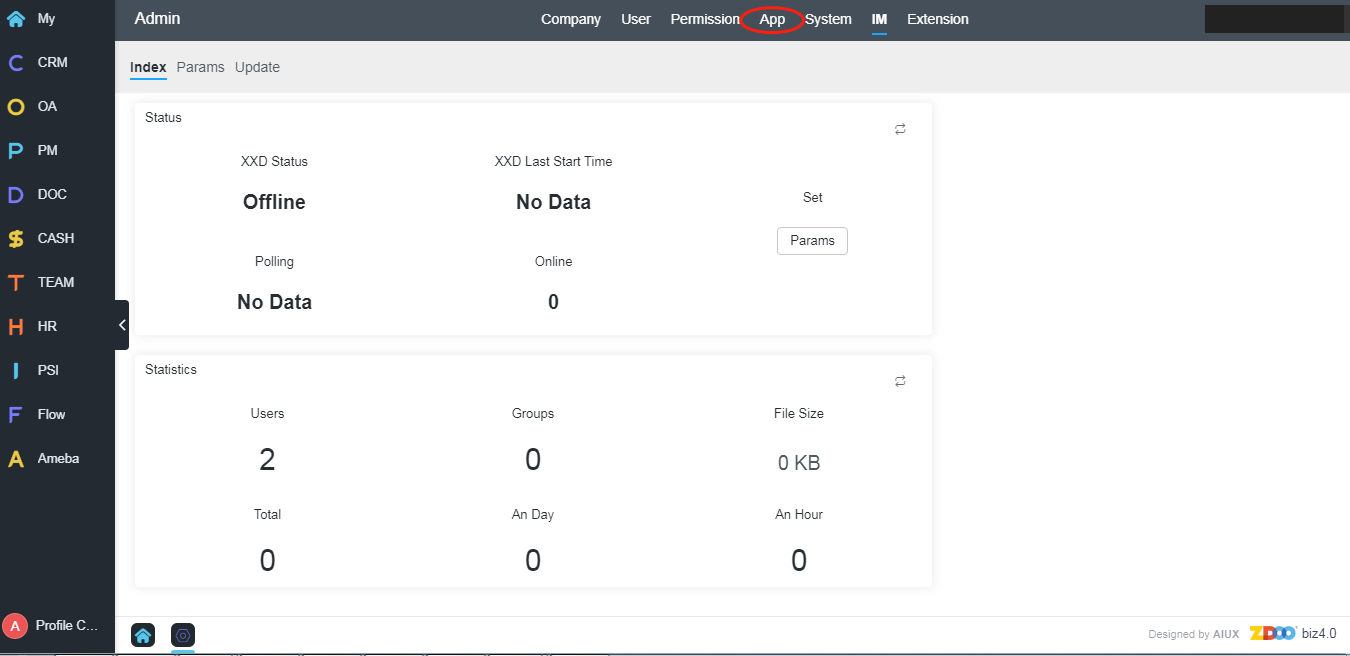The image size is (1350, 656).
Task: Click the An Hour label
Action: (x=799, y=514)
